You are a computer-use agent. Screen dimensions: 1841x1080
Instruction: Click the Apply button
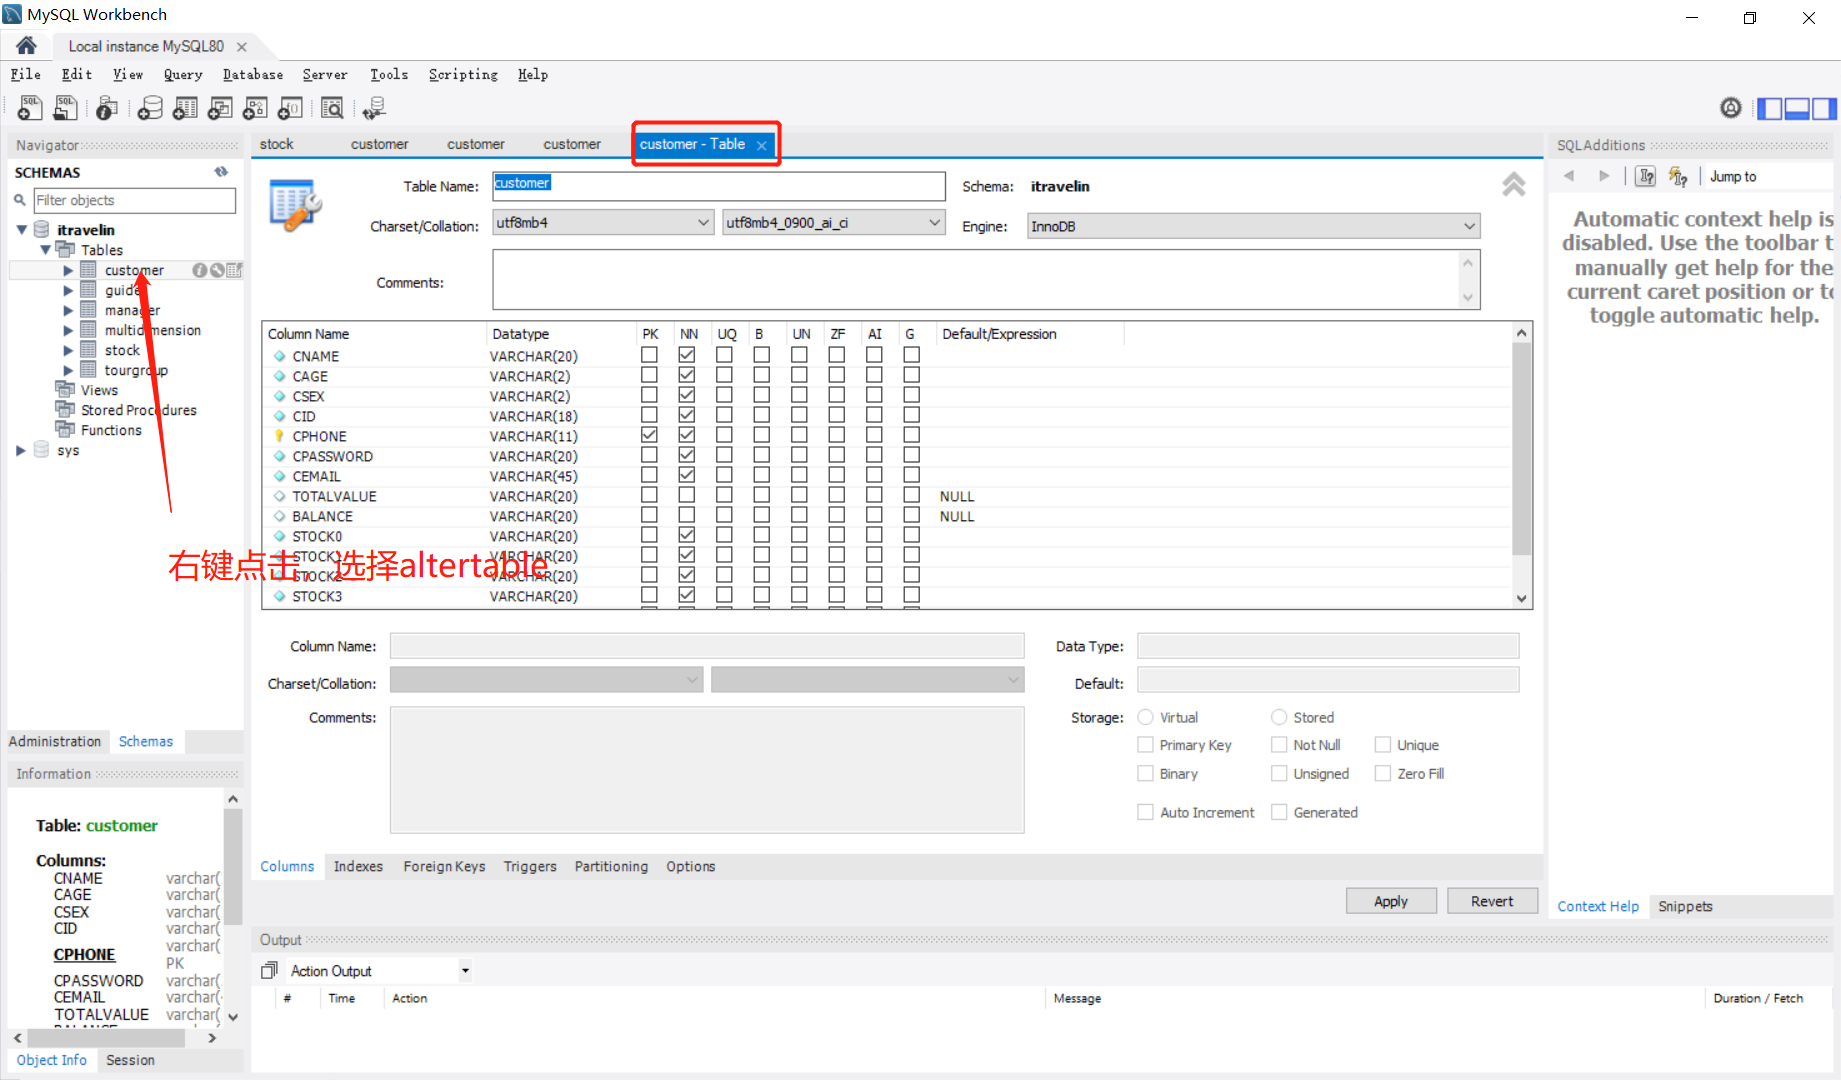click(x=1391, y=901)
